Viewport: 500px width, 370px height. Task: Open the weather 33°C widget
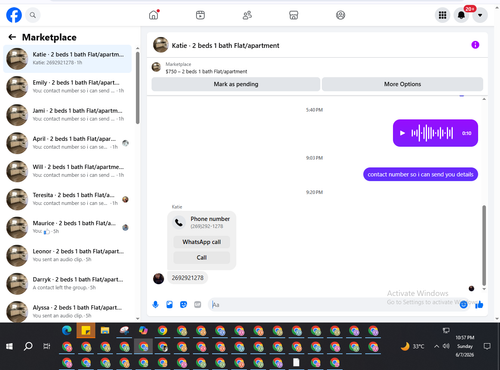click(x=412, y=347)
